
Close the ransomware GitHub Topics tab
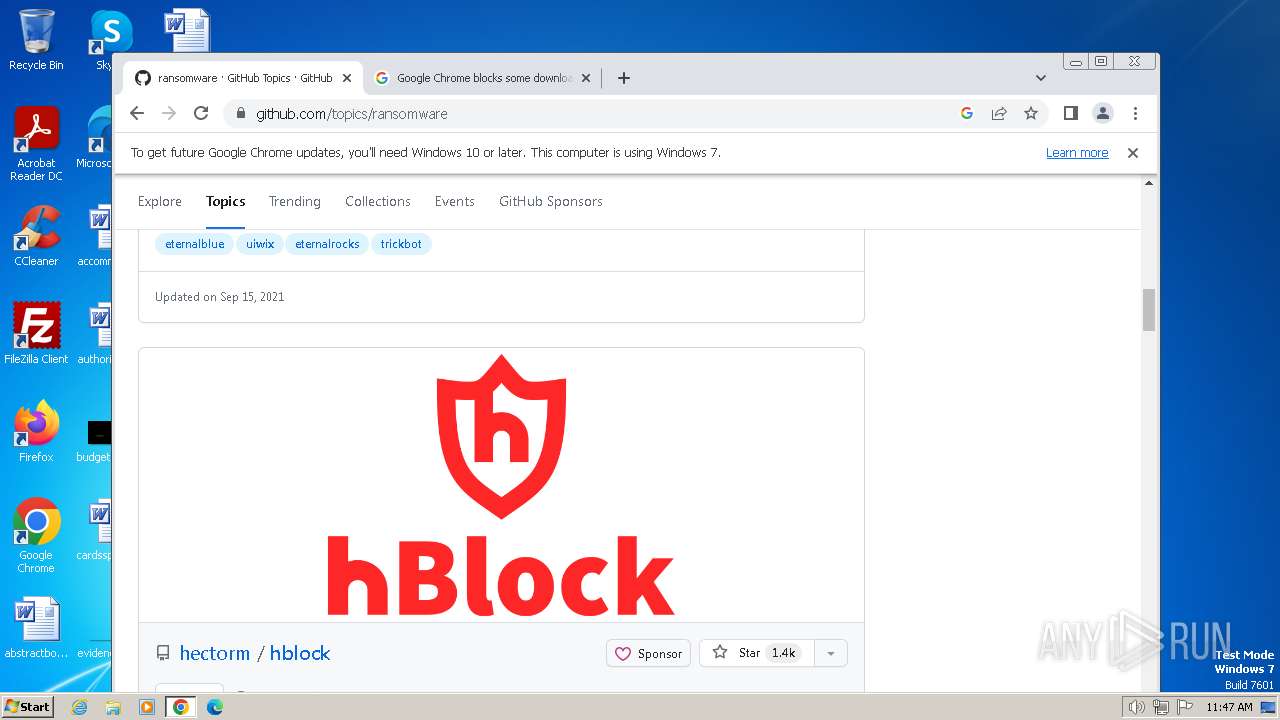(x=347, y=78)
